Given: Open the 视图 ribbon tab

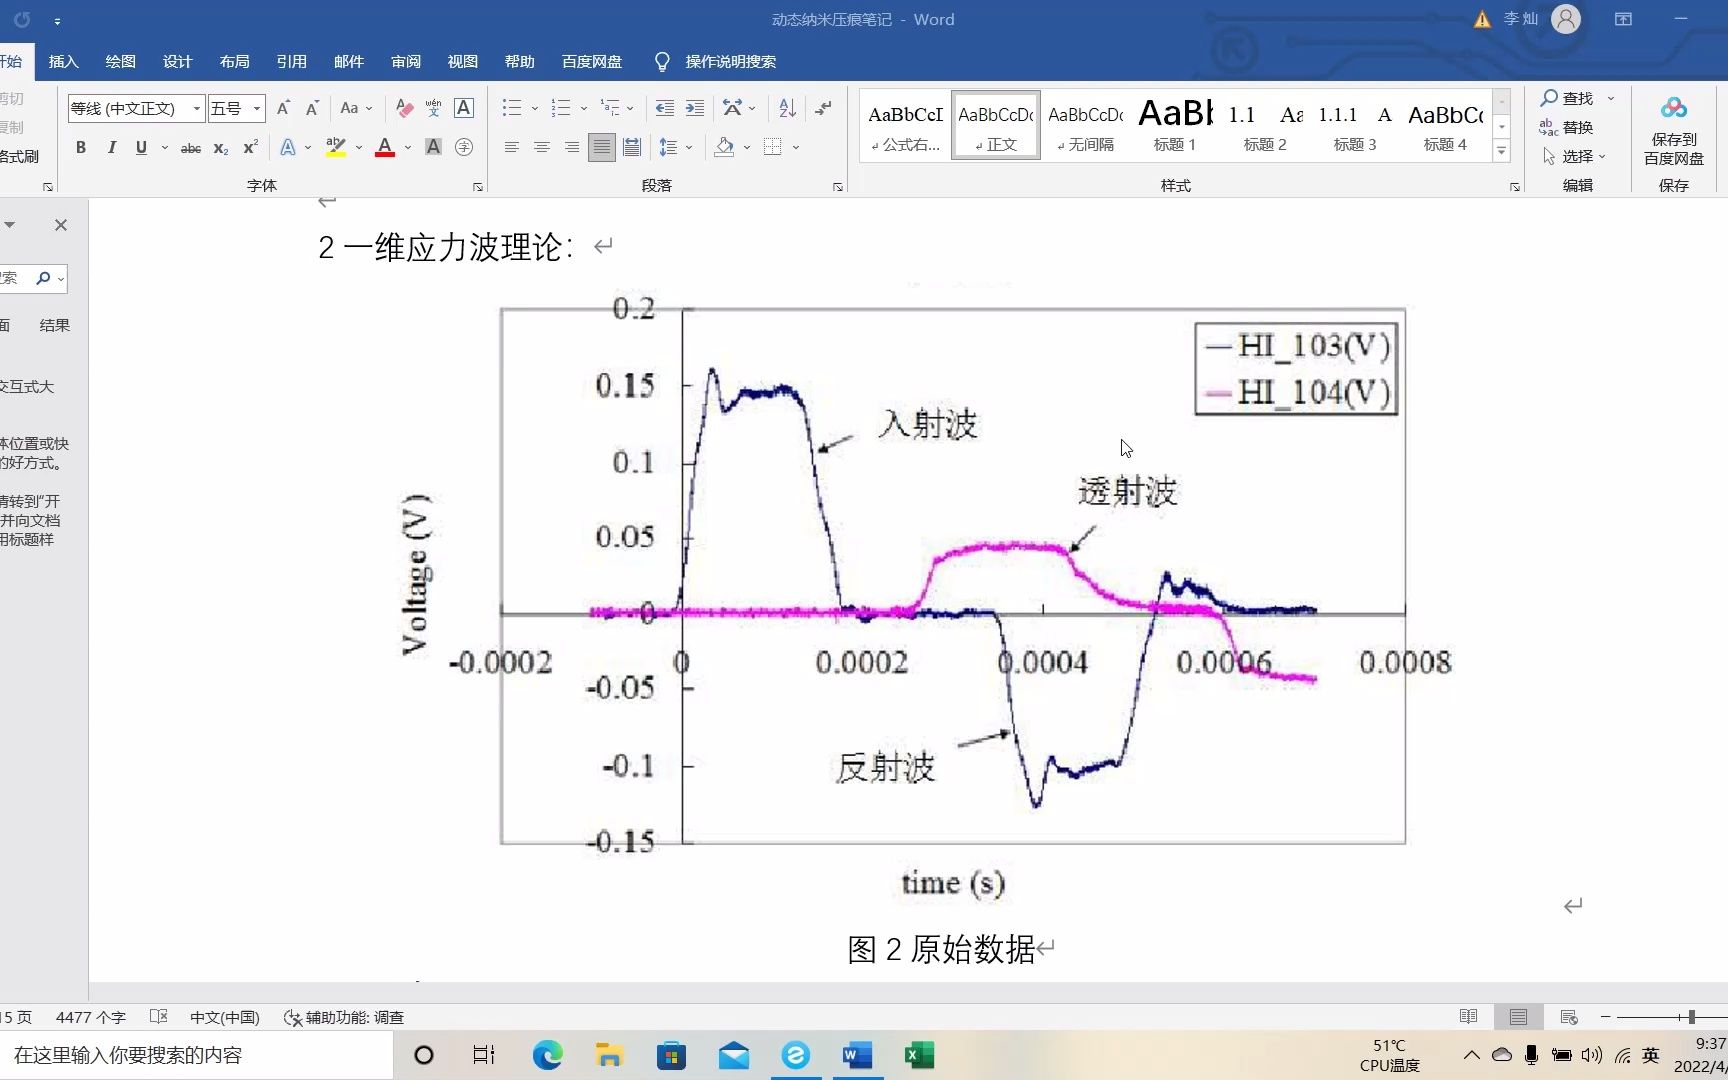Looking at the screenshot, I should [462, 61].
